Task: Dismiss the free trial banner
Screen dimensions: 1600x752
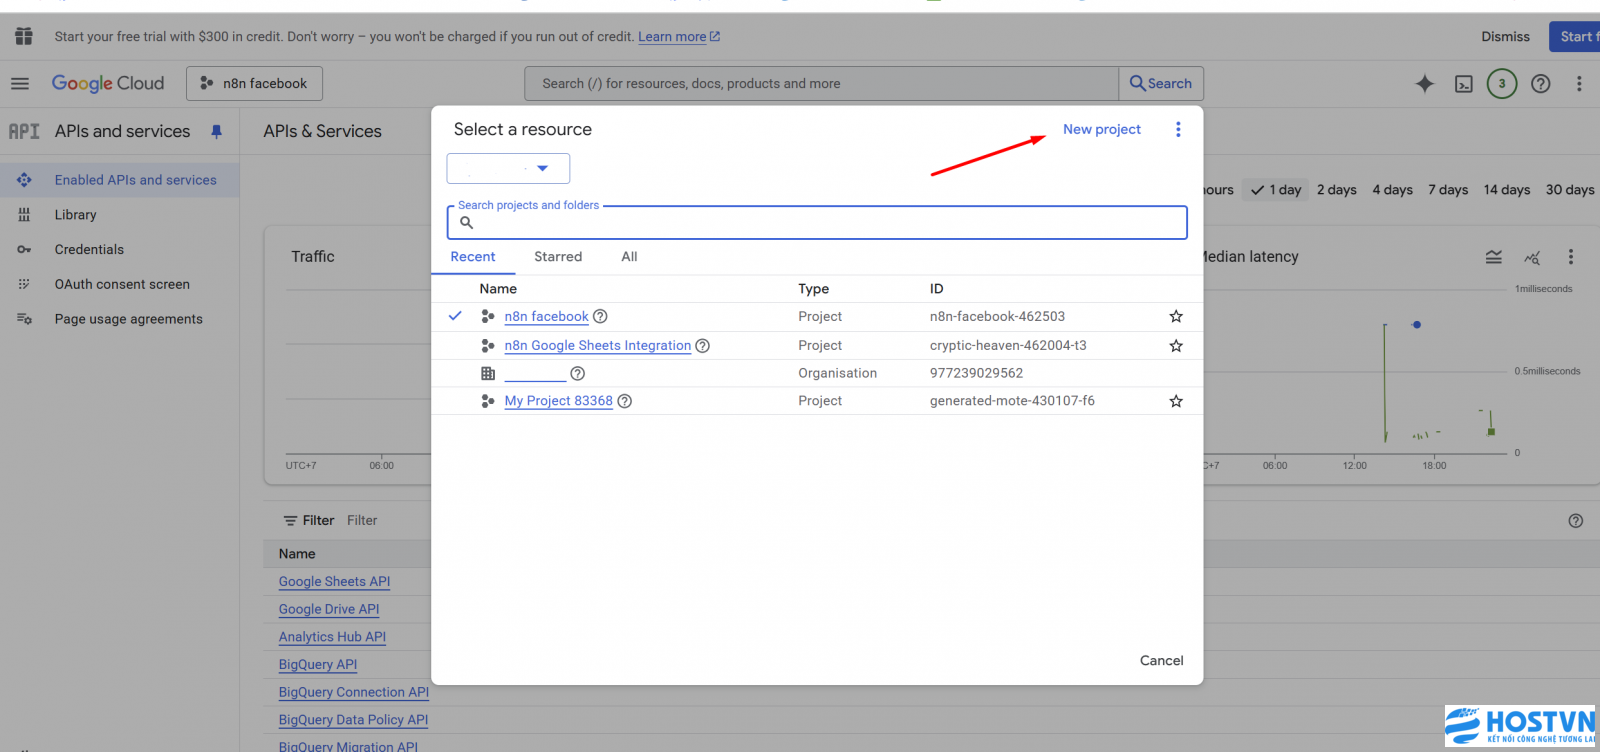Action: pyautogui.click(x=1505, y=37)
